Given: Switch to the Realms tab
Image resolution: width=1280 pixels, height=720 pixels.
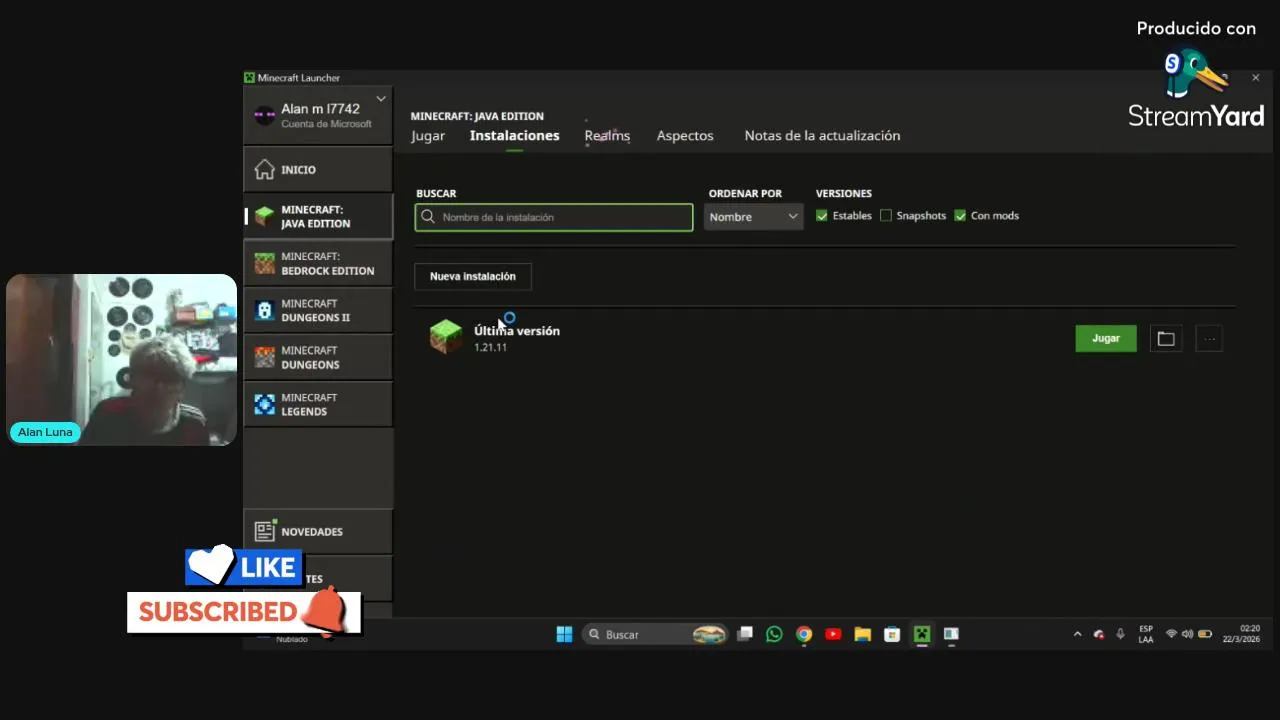Looking at the screenshot, I should (x=607, y=136).
